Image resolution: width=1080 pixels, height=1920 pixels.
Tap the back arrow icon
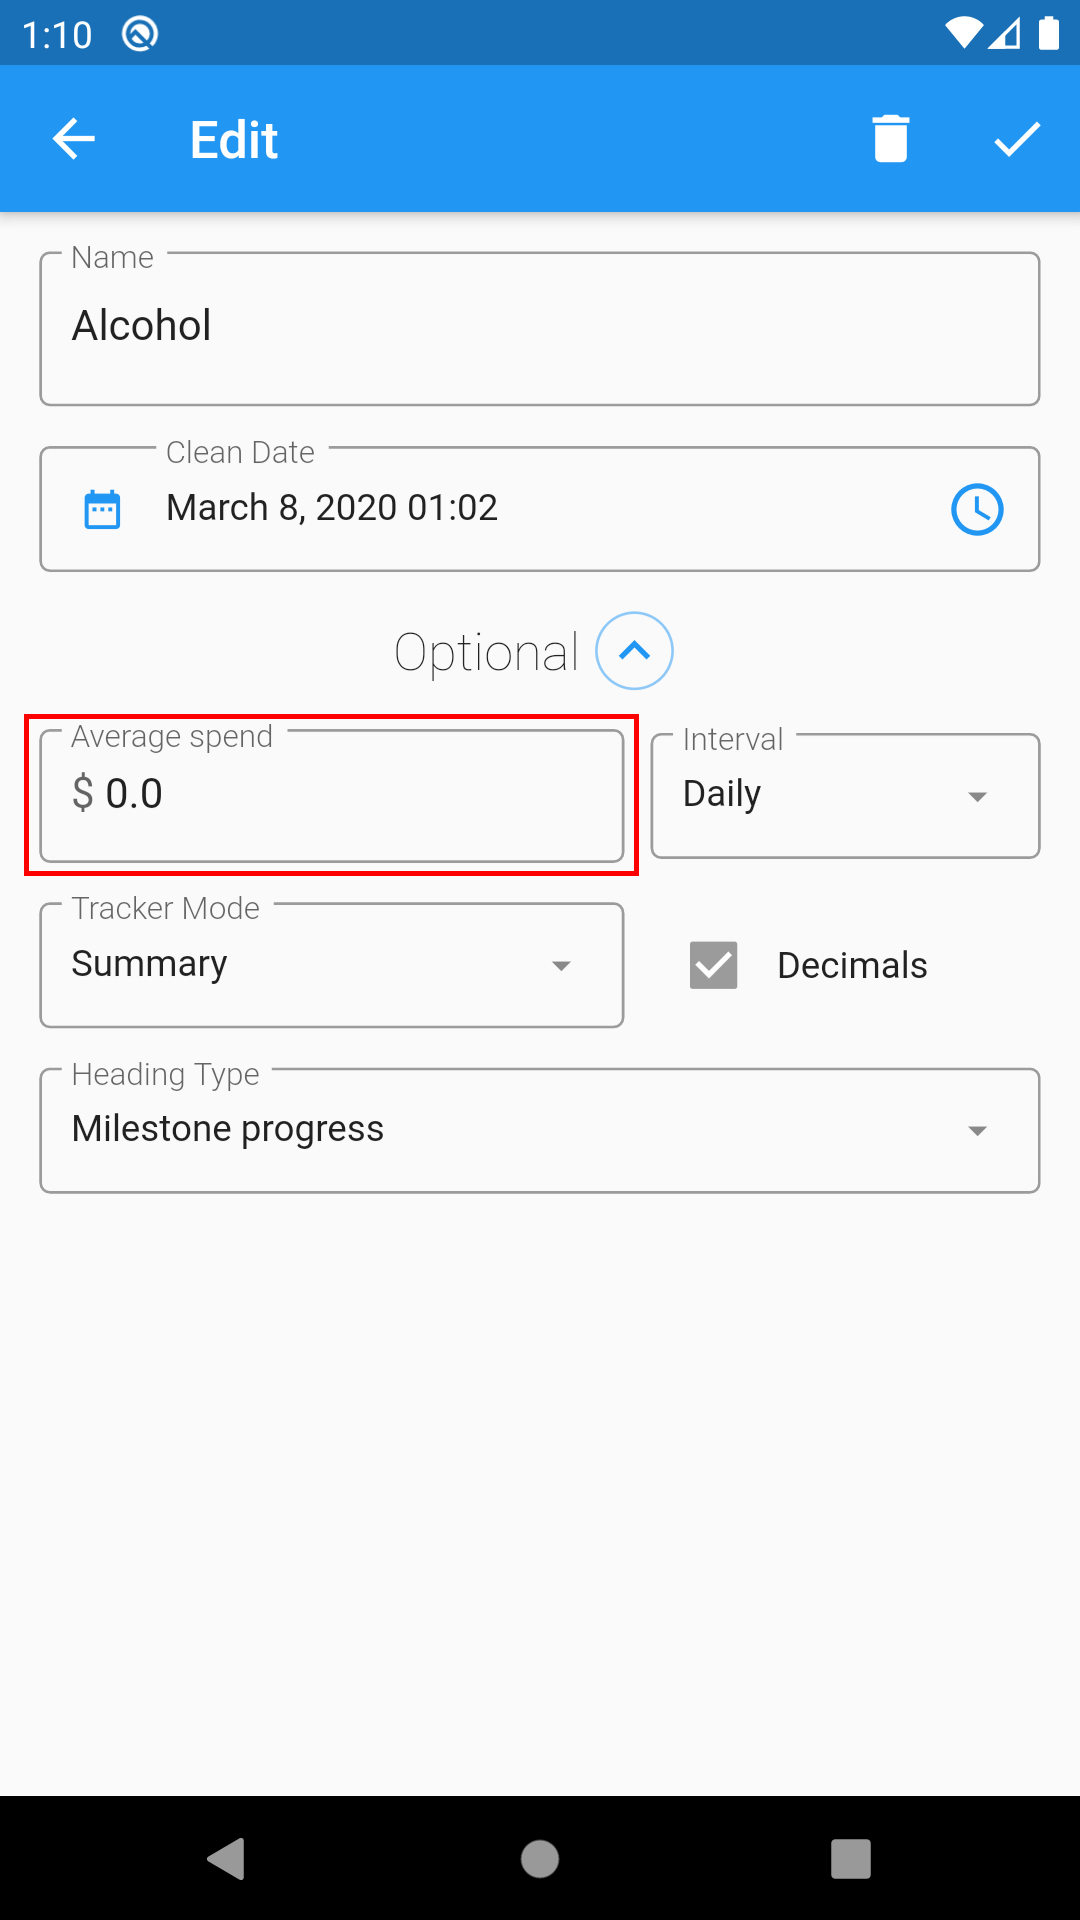coord(74,139)
